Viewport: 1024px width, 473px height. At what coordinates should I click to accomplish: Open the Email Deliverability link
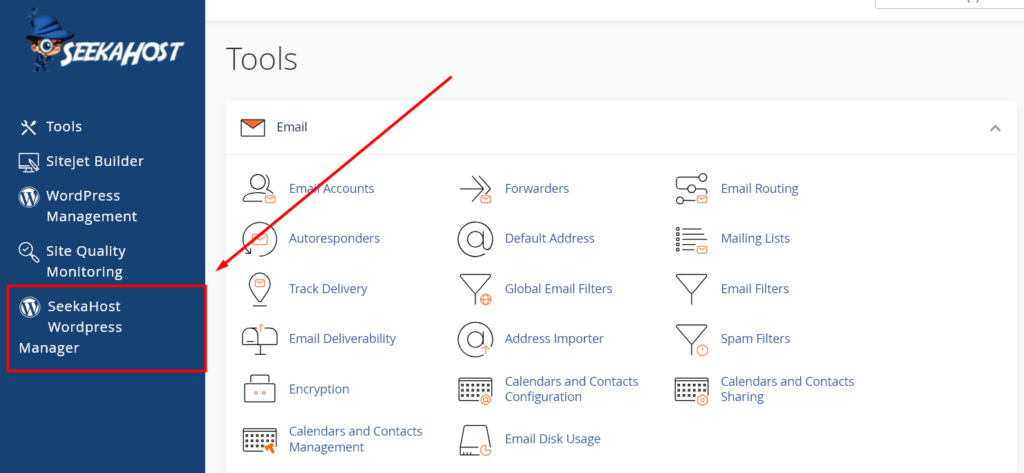342,338
